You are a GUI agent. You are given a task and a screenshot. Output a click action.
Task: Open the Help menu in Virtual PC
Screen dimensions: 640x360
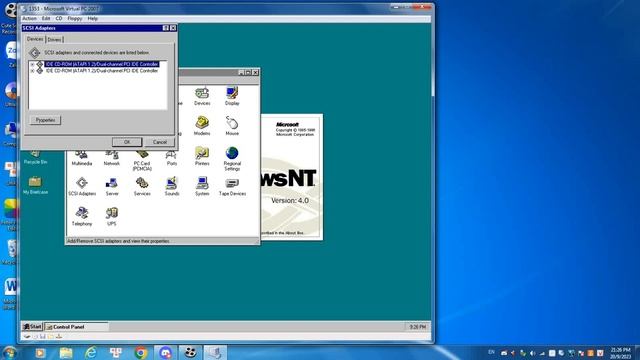tap(93, 18)
